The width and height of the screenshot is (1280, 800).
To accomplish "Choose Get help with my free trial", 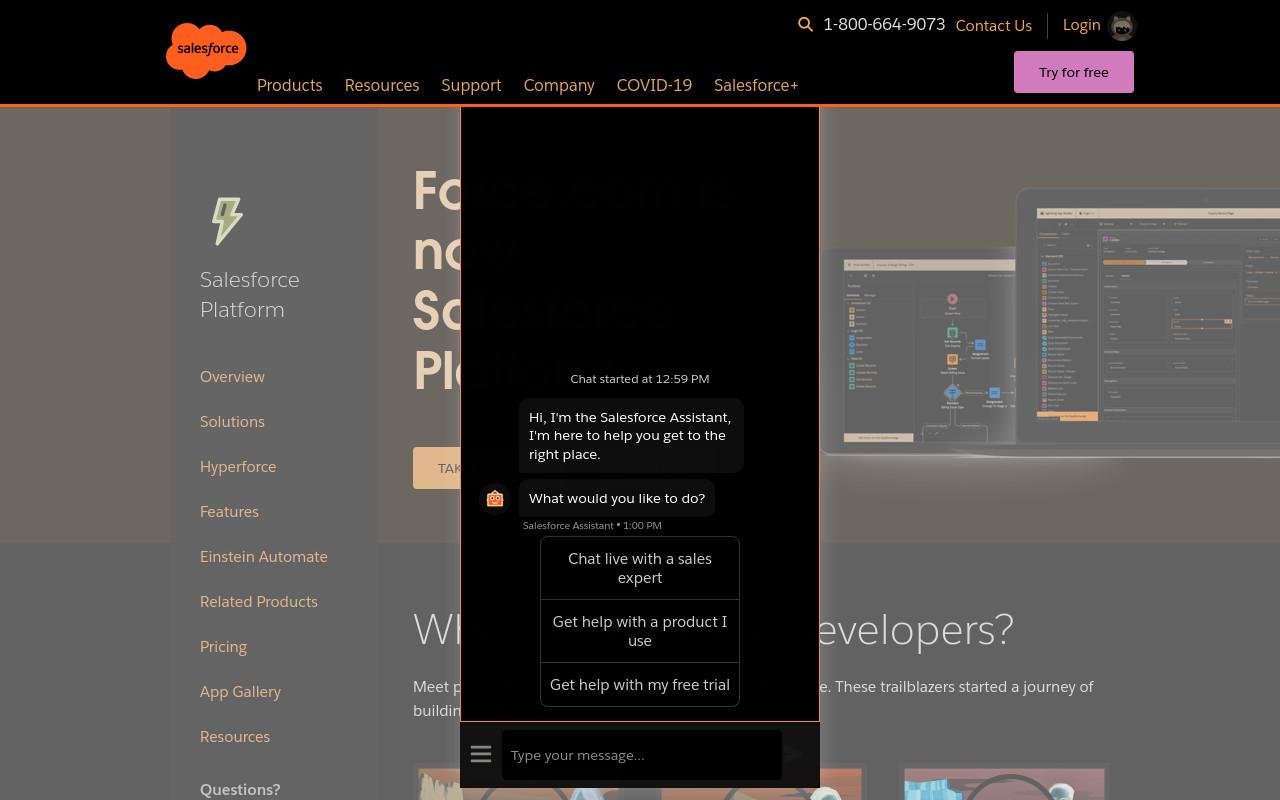I will pos(640,685).
